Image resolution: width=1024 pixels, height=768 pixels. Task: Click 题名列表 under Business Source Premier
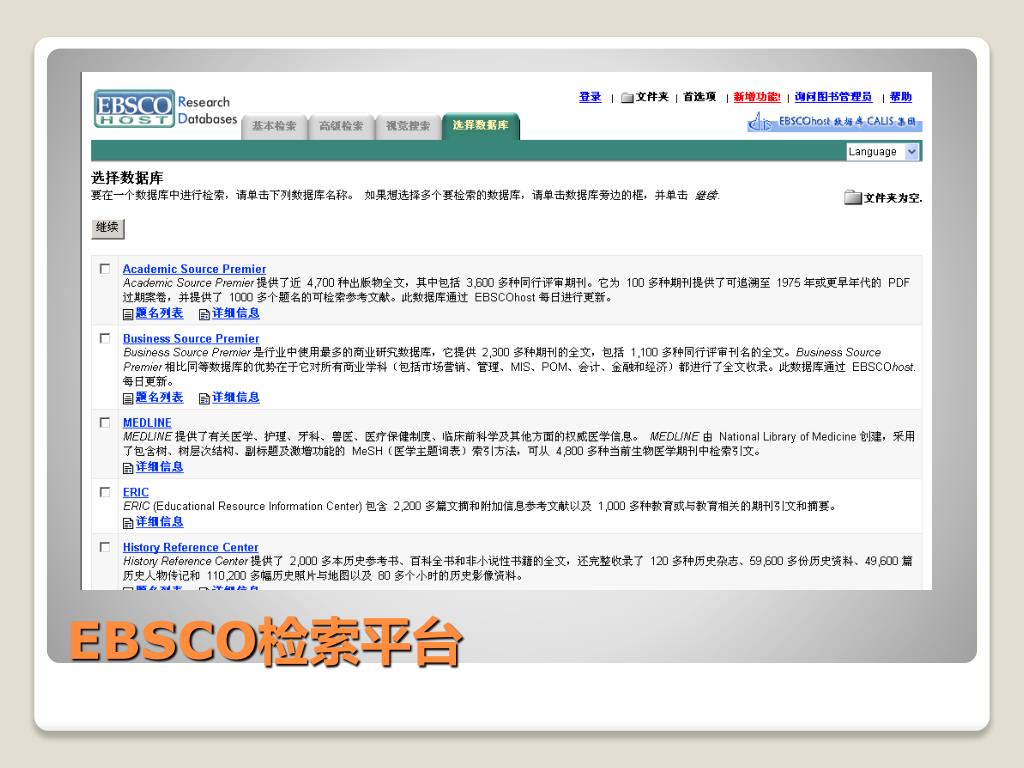(159, 398)
